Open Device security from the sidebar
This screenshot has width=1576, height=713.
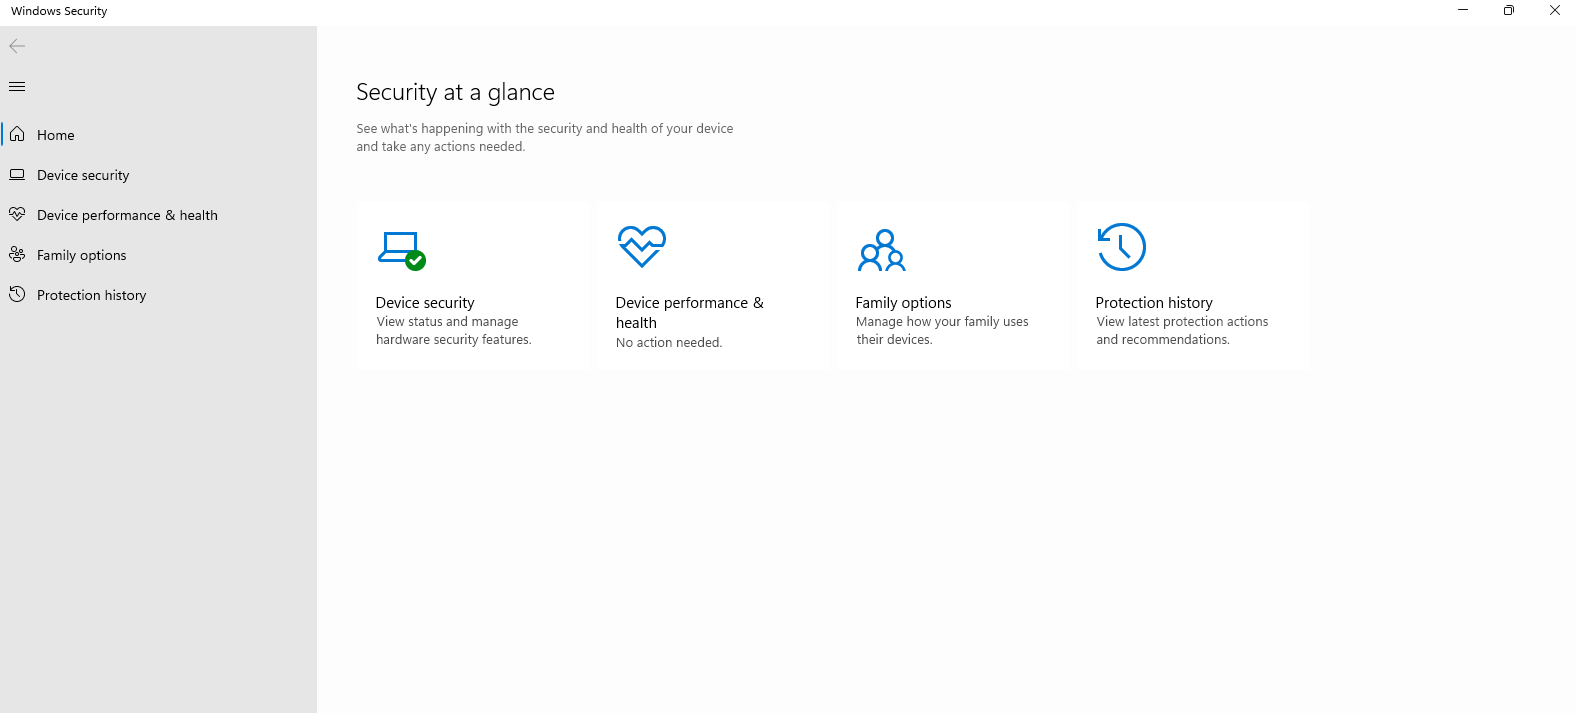[83, 175]
